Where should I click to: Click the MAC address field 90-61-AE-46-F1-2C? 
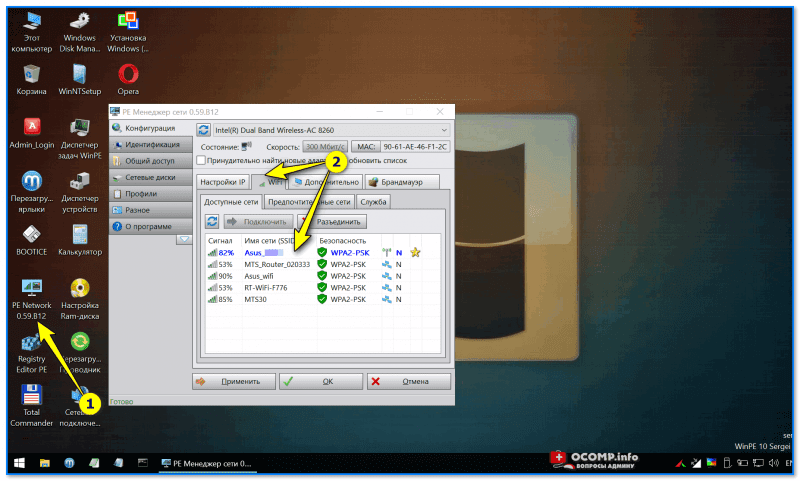[415, 146]
